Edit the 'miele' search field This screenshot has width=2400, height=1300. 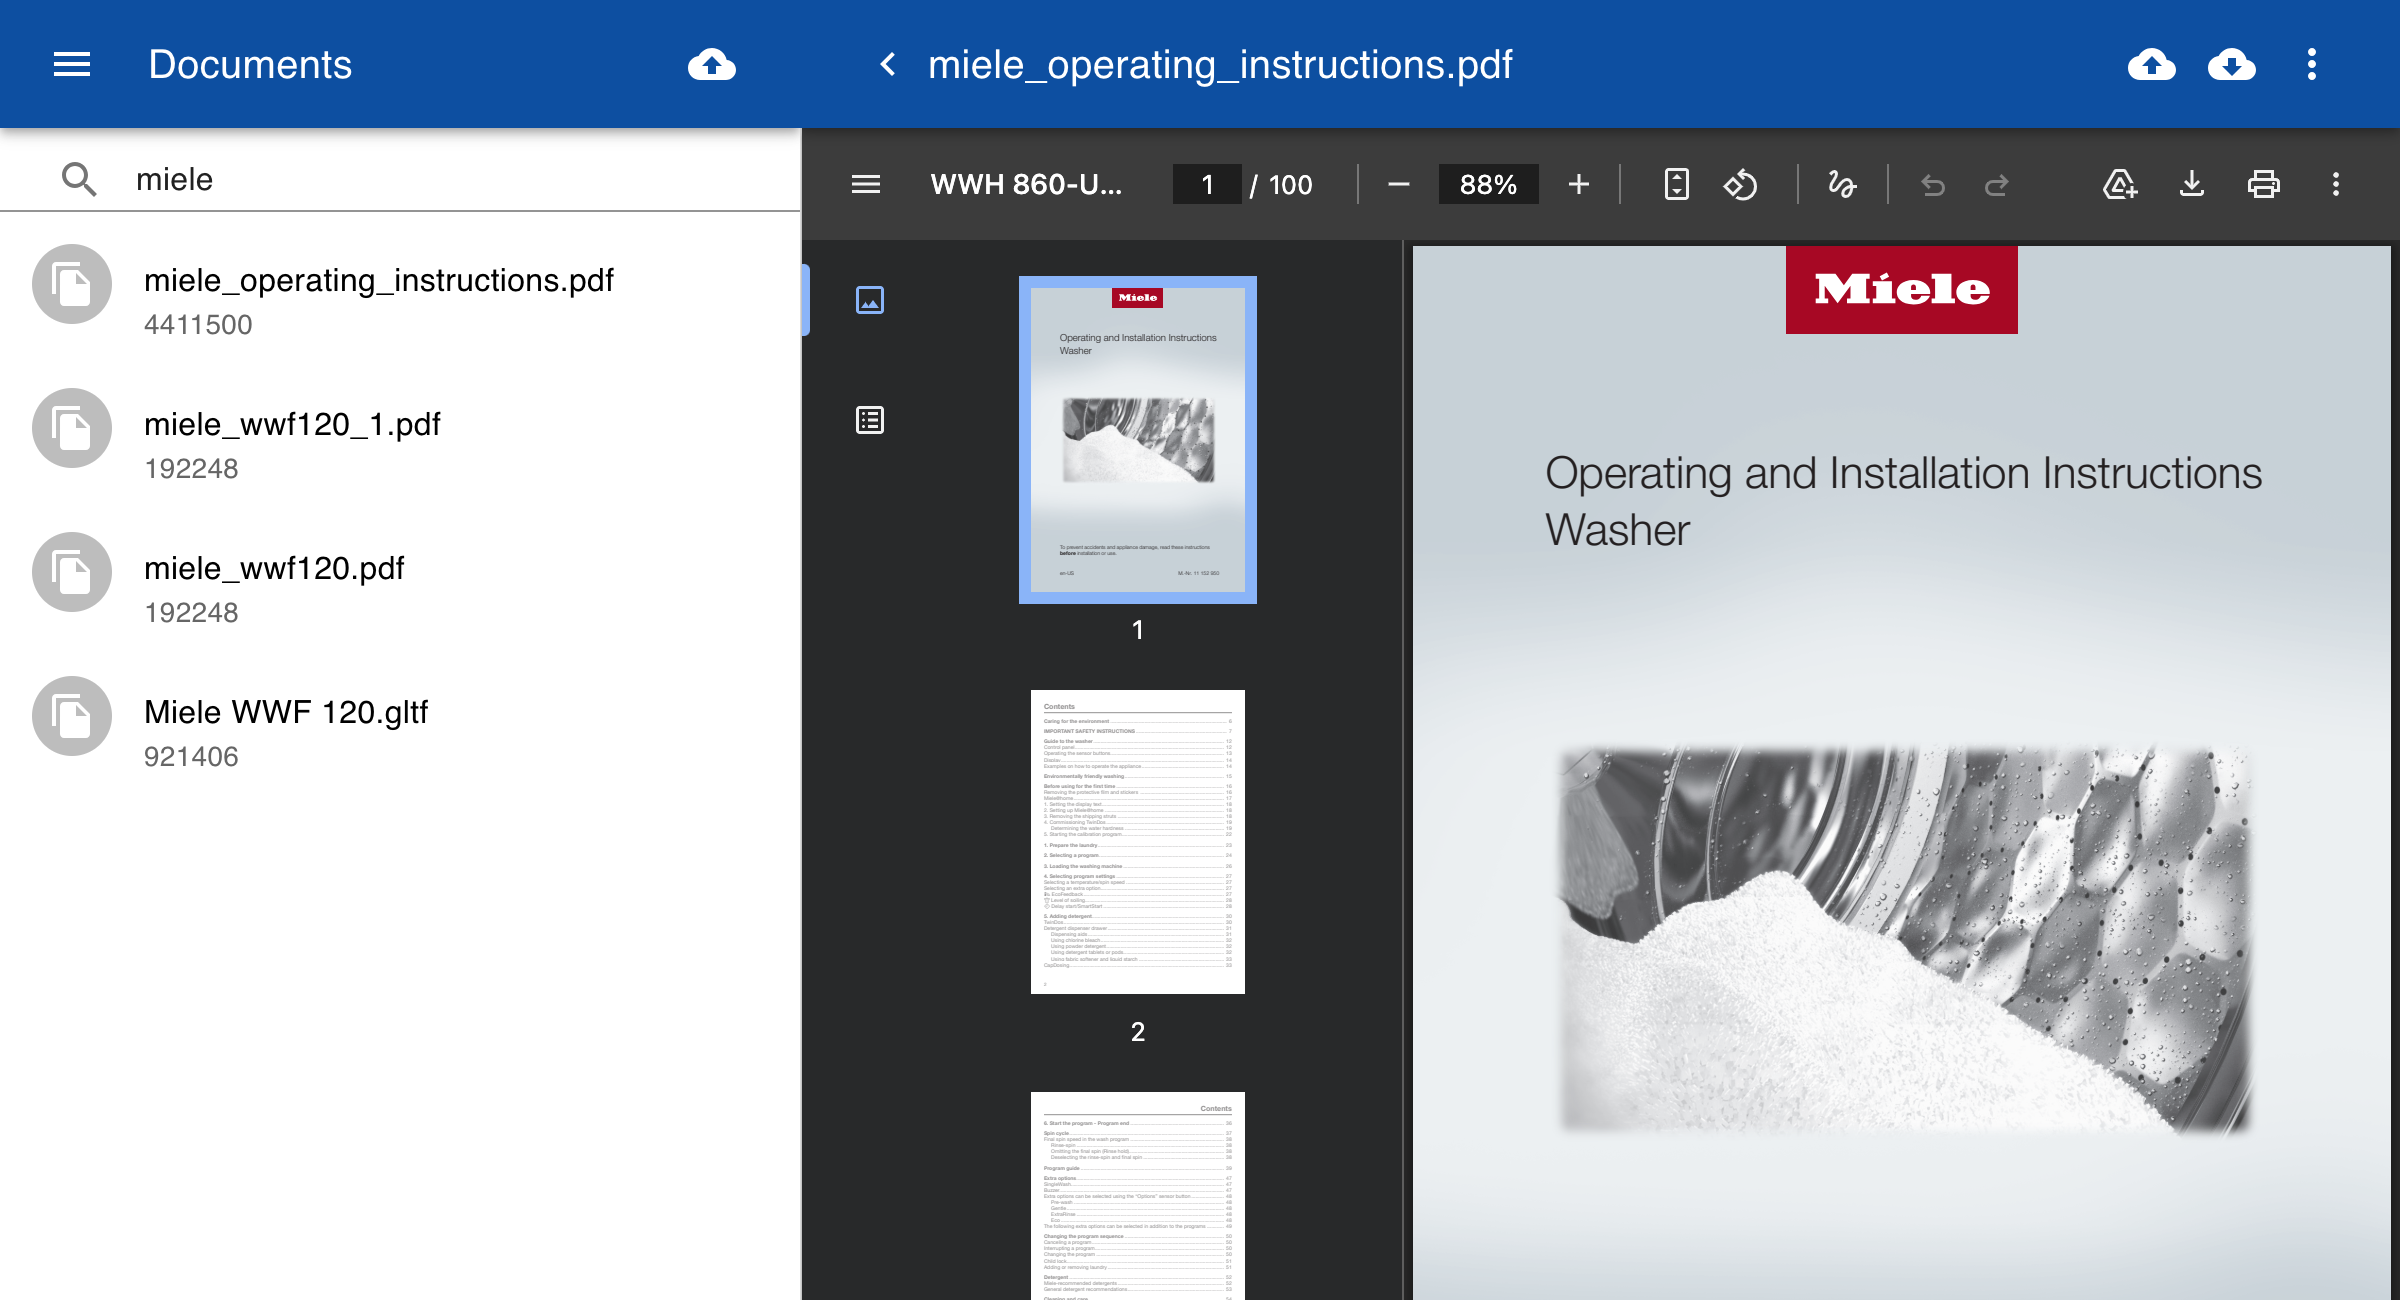(x=460, y=180)
